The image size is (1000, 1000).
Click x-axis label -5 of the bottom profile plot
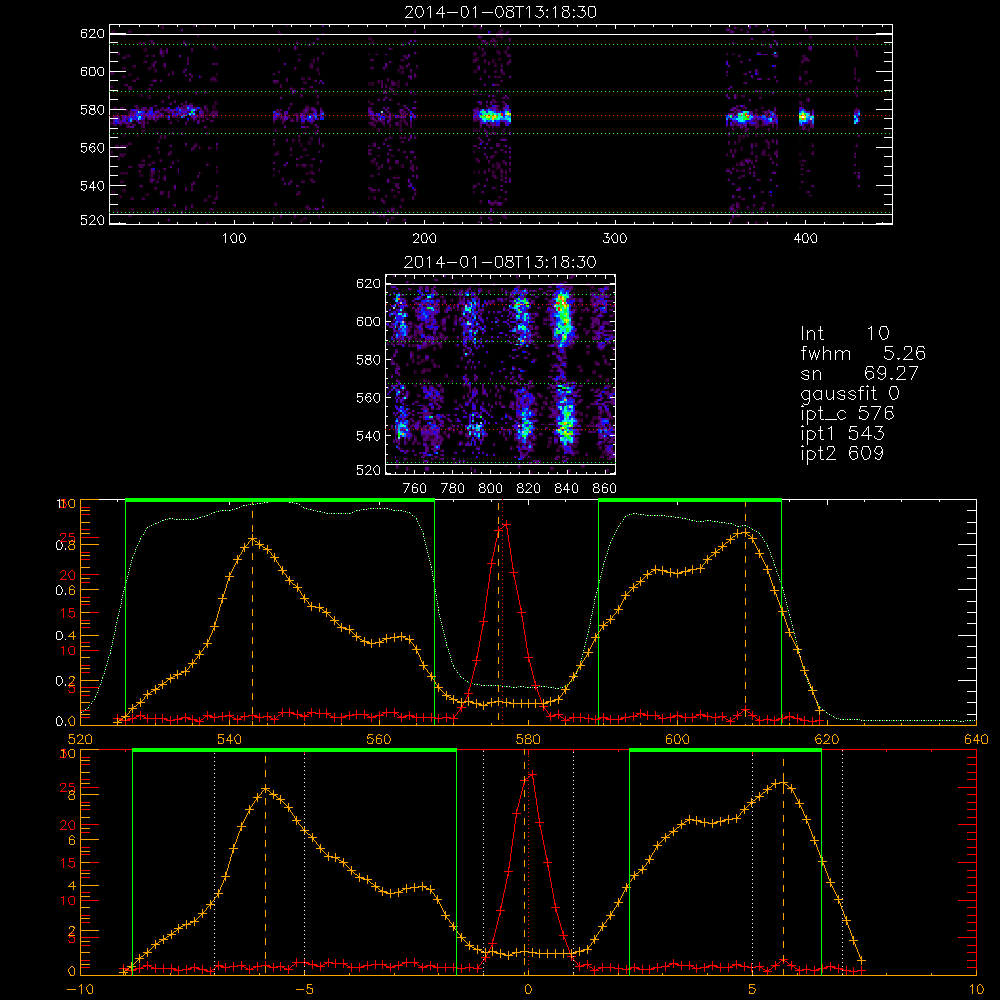tap(304, 990)
